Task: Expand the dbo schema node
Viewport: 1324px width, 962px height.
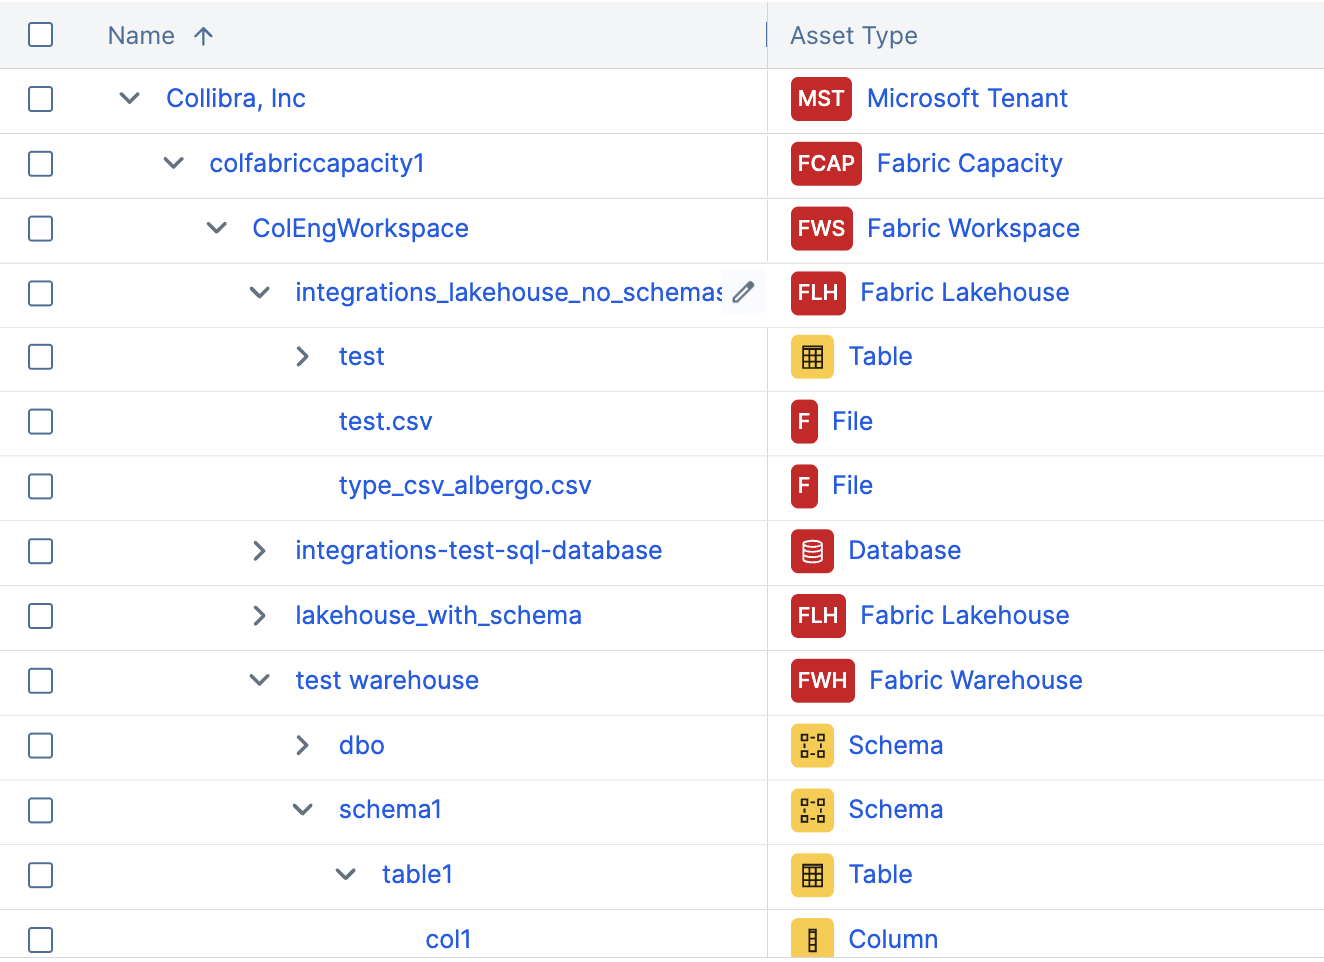Action: pyautogui.click(x=303, y=746)
